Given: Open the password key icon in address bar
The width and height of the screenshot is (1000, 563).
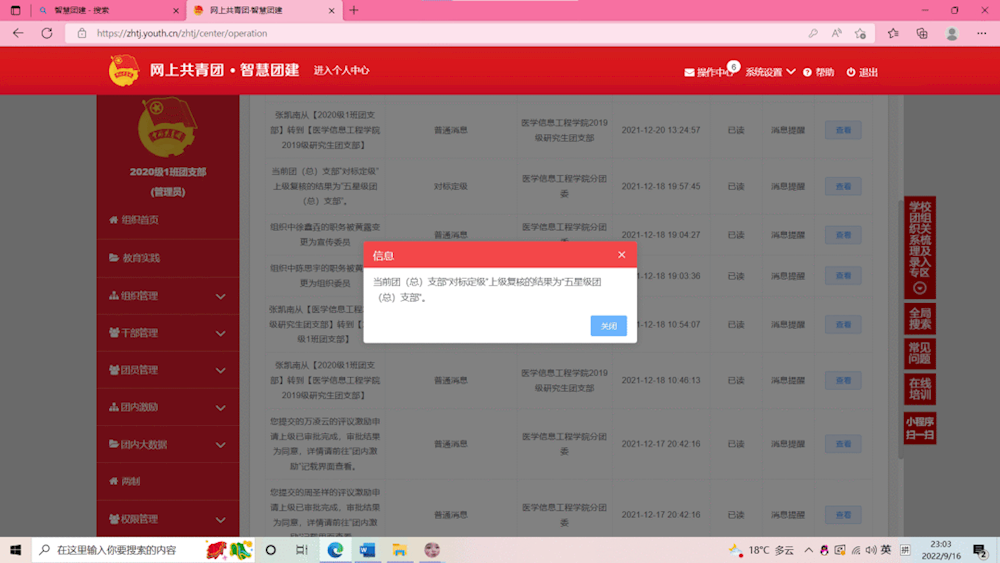Looking at the screenshot, I should click(x=812, y=33).
